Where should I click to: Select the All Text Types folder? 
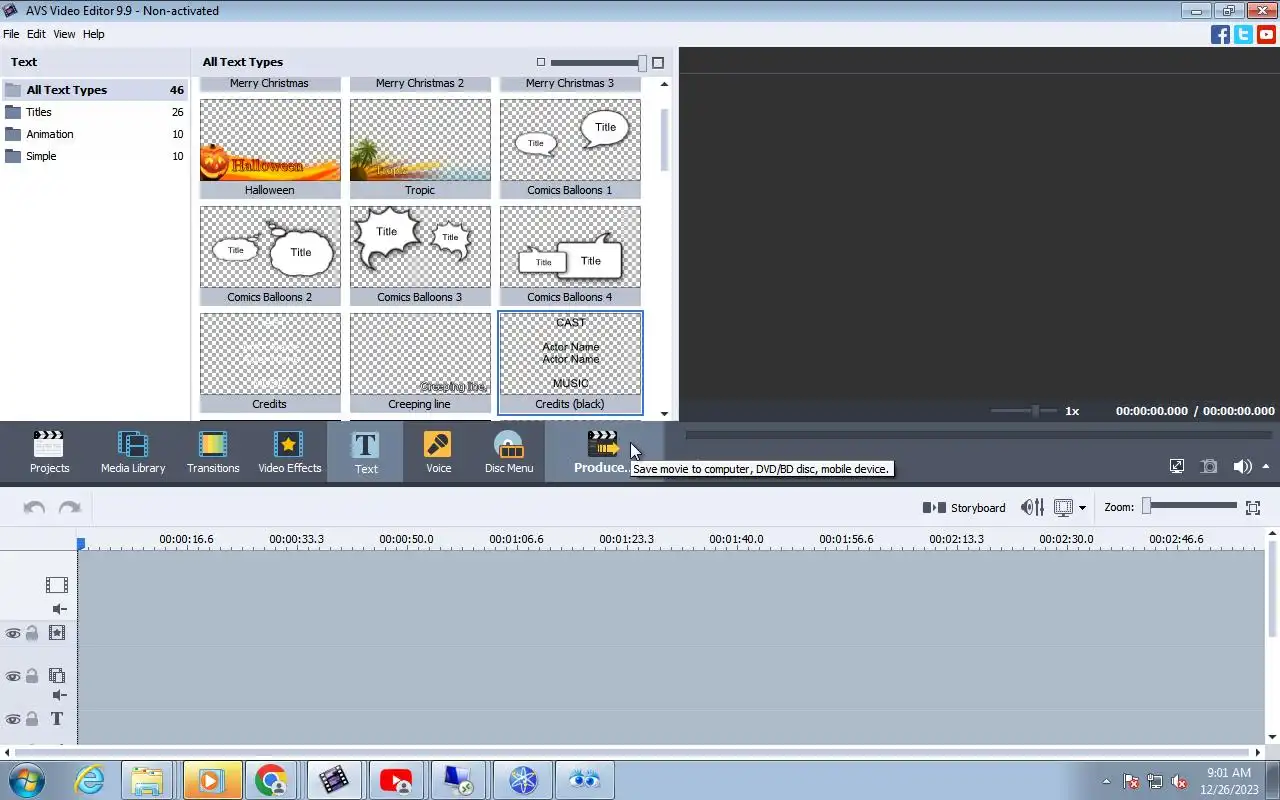pos(95,90)
